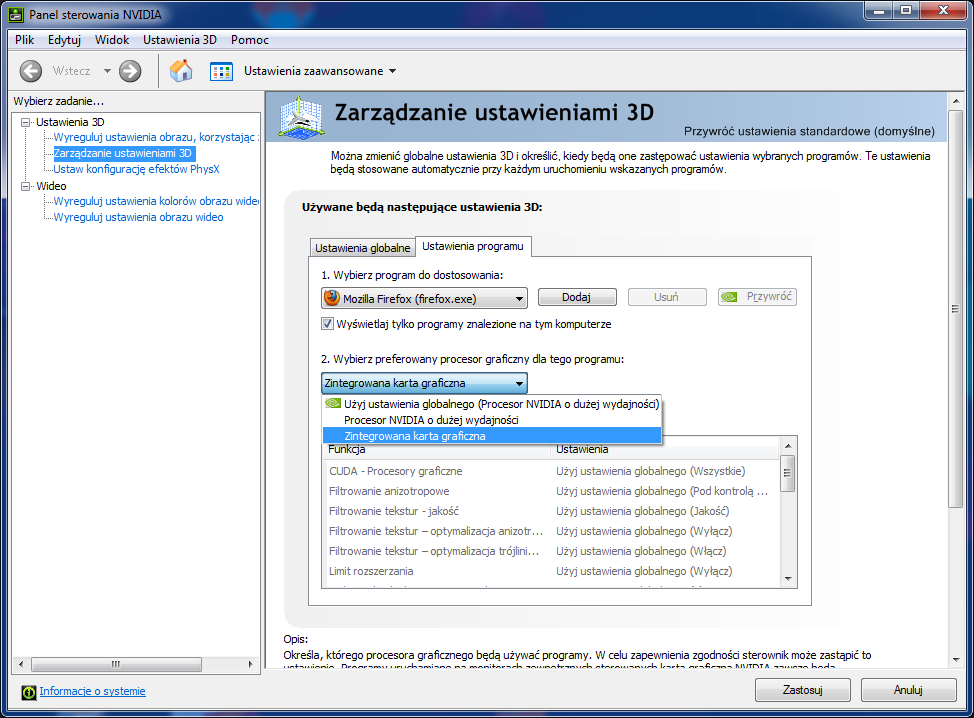Open the Home icon in toolbar
974x718 pixels.
pos(181,71)
